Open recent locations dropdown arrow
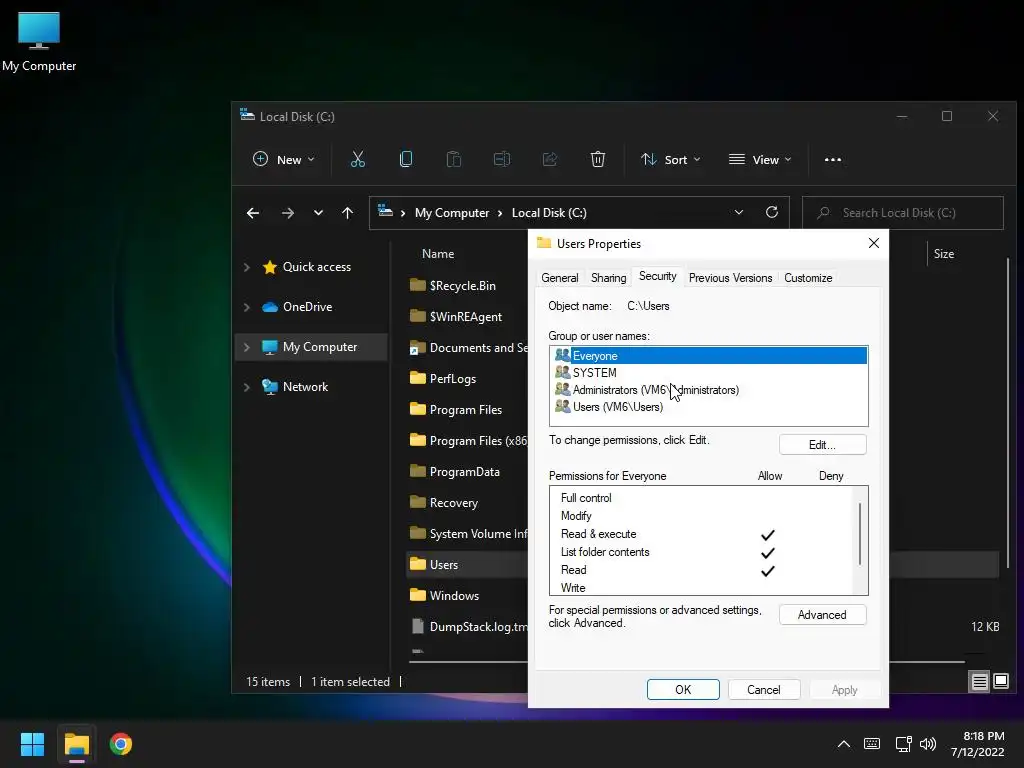Viewport: 1024px width, 768px height. click(318, 213)
